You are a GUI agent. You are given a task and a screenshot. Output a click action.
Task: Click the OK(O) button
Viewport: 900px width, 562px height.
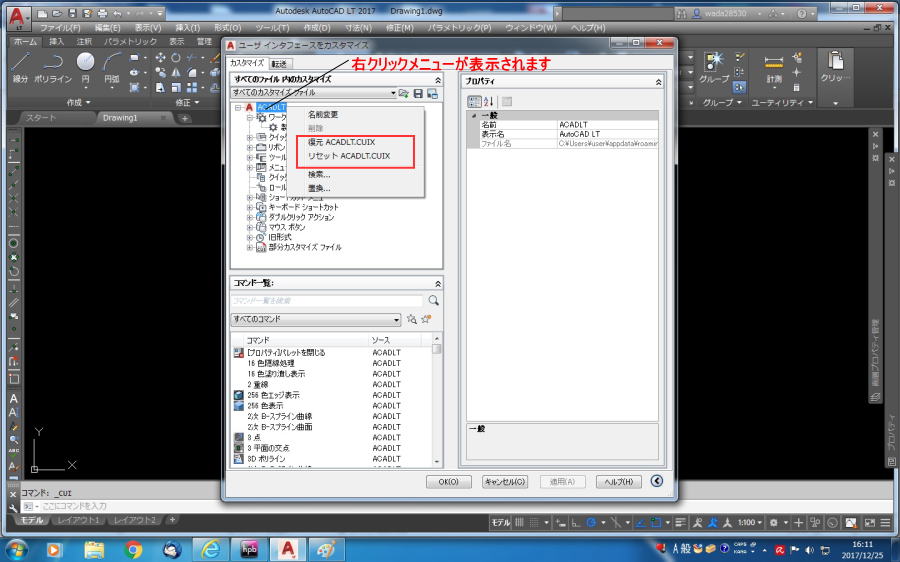[448, 482]
